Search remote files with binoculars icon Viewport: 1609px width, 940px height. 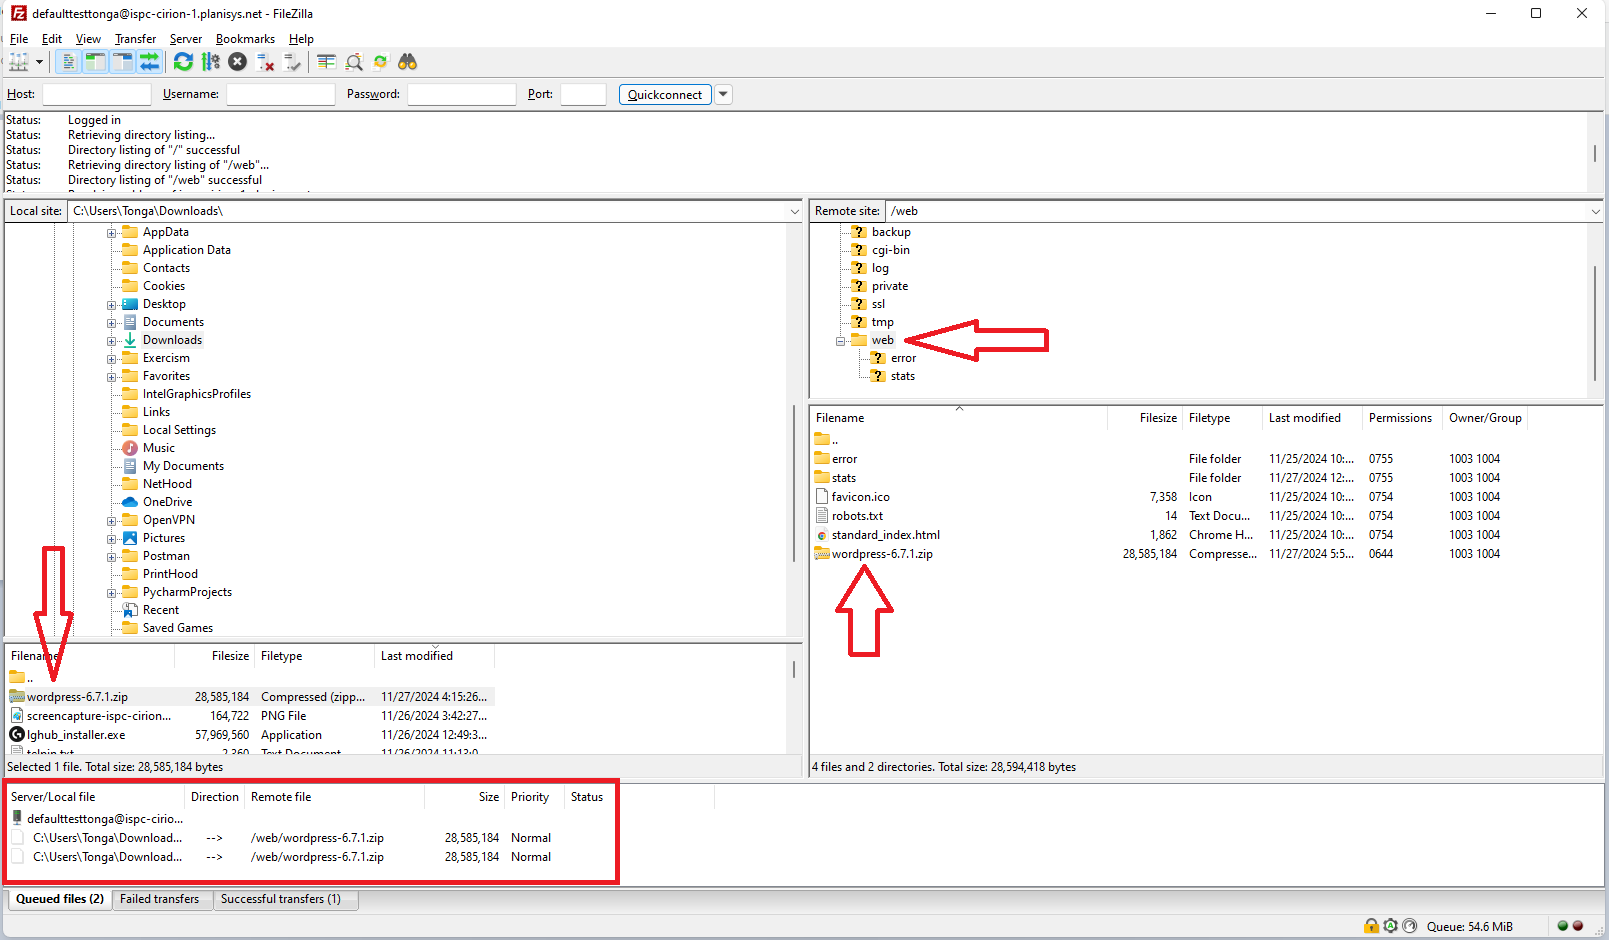pyautogui.click(x=407, y=62)
